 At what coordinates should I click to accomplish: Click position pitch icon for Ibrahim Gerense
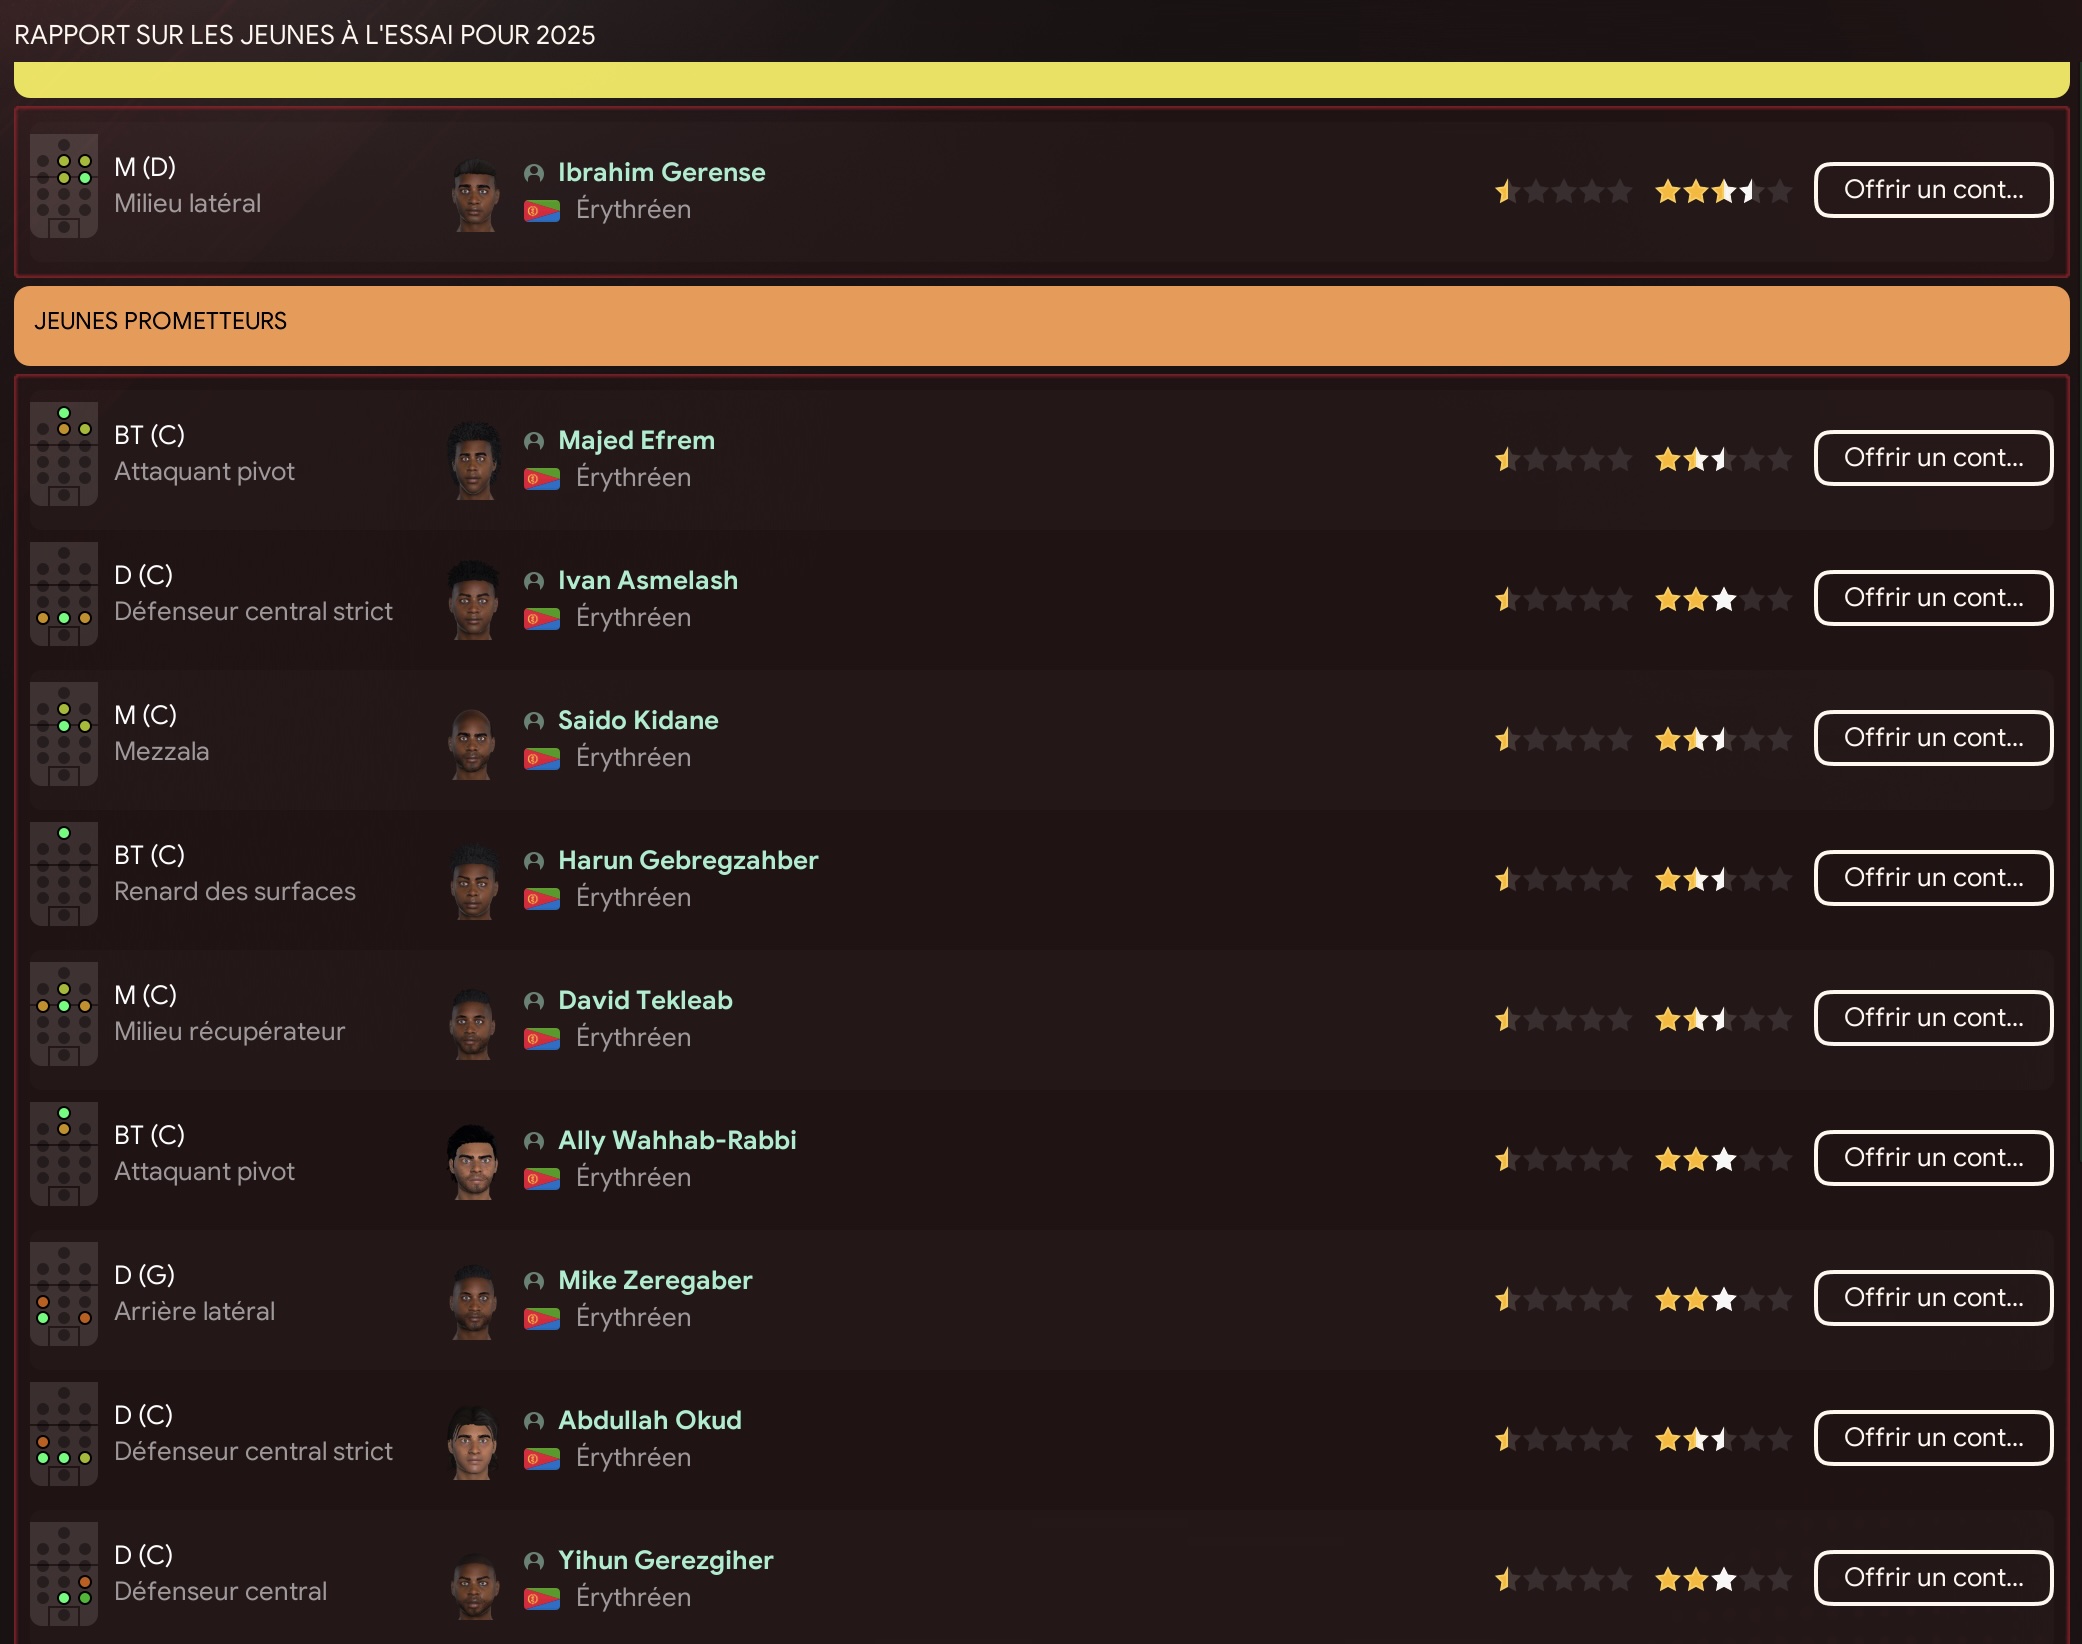[64, 186]
